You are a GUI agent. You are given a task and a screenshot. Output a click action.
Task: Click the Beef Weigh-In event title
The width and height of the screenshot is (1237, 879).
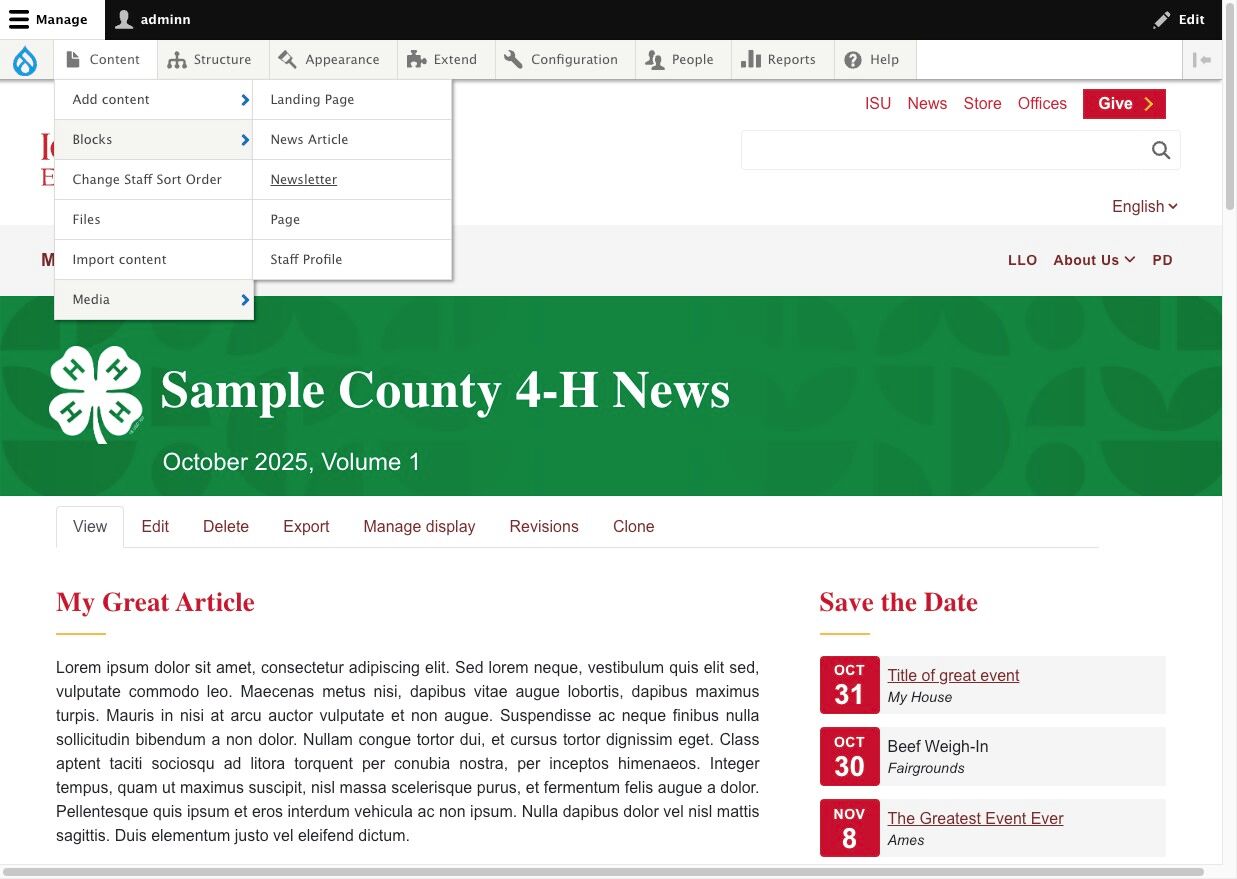tap(937, 747)
